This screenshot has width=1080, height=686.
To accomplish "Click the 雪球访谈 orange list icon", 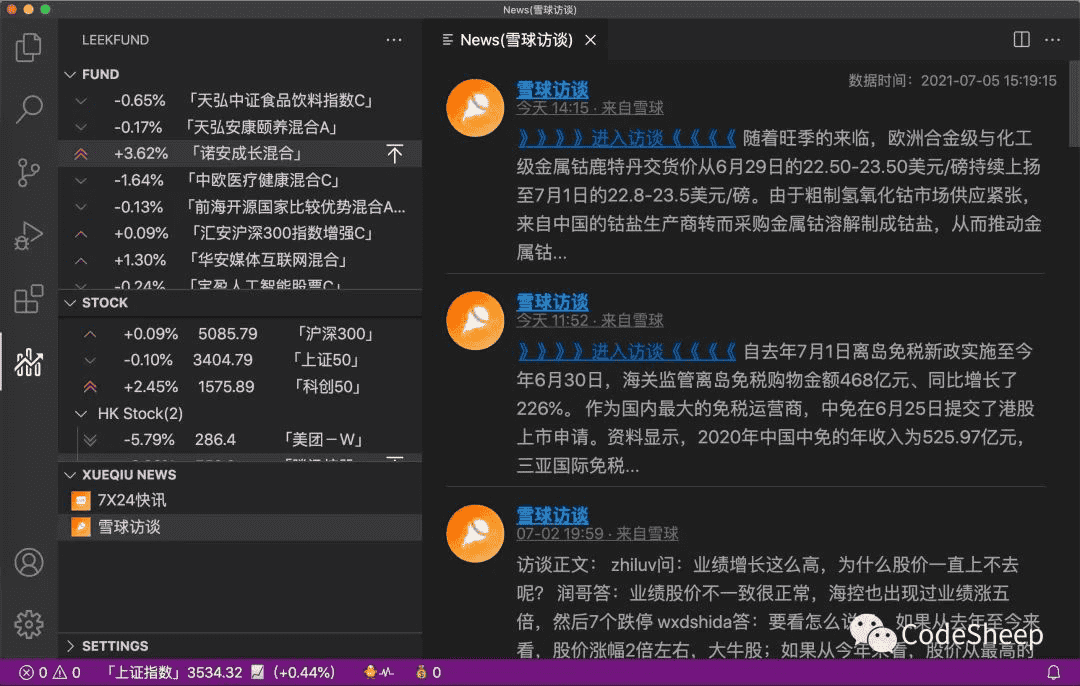I will tap(81, 527).
